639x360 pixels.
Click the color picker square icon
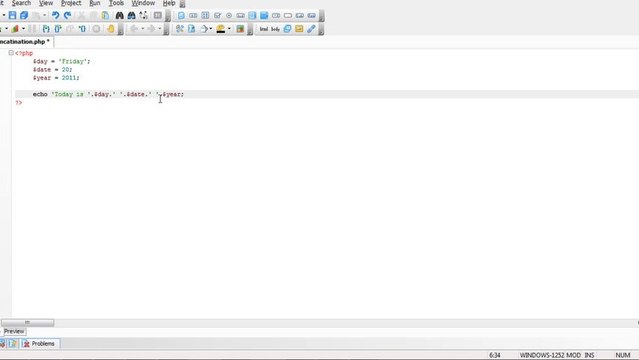click(240, 29)
